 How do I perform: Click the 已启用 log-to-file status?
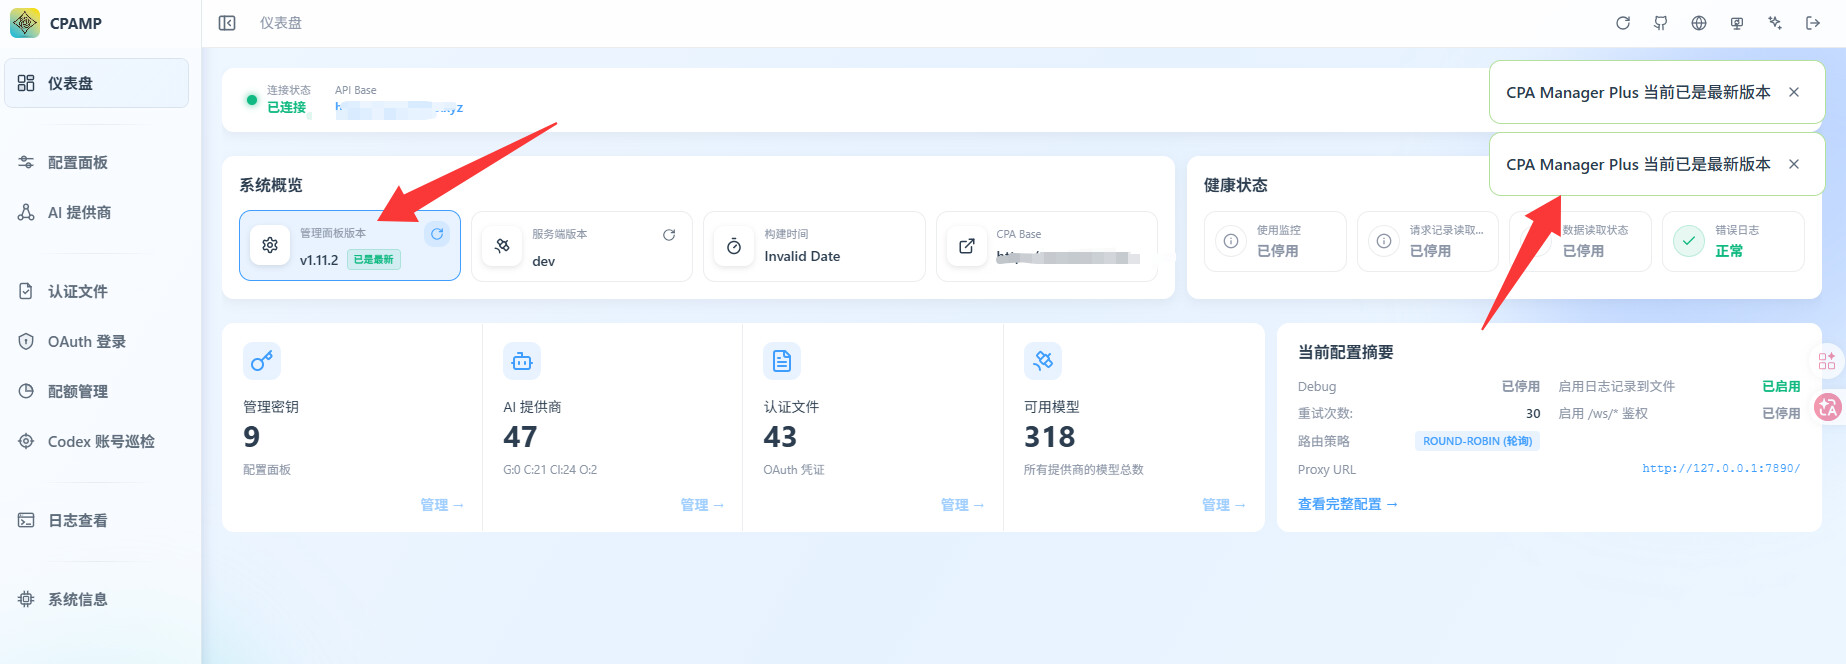click(1781, 386)
